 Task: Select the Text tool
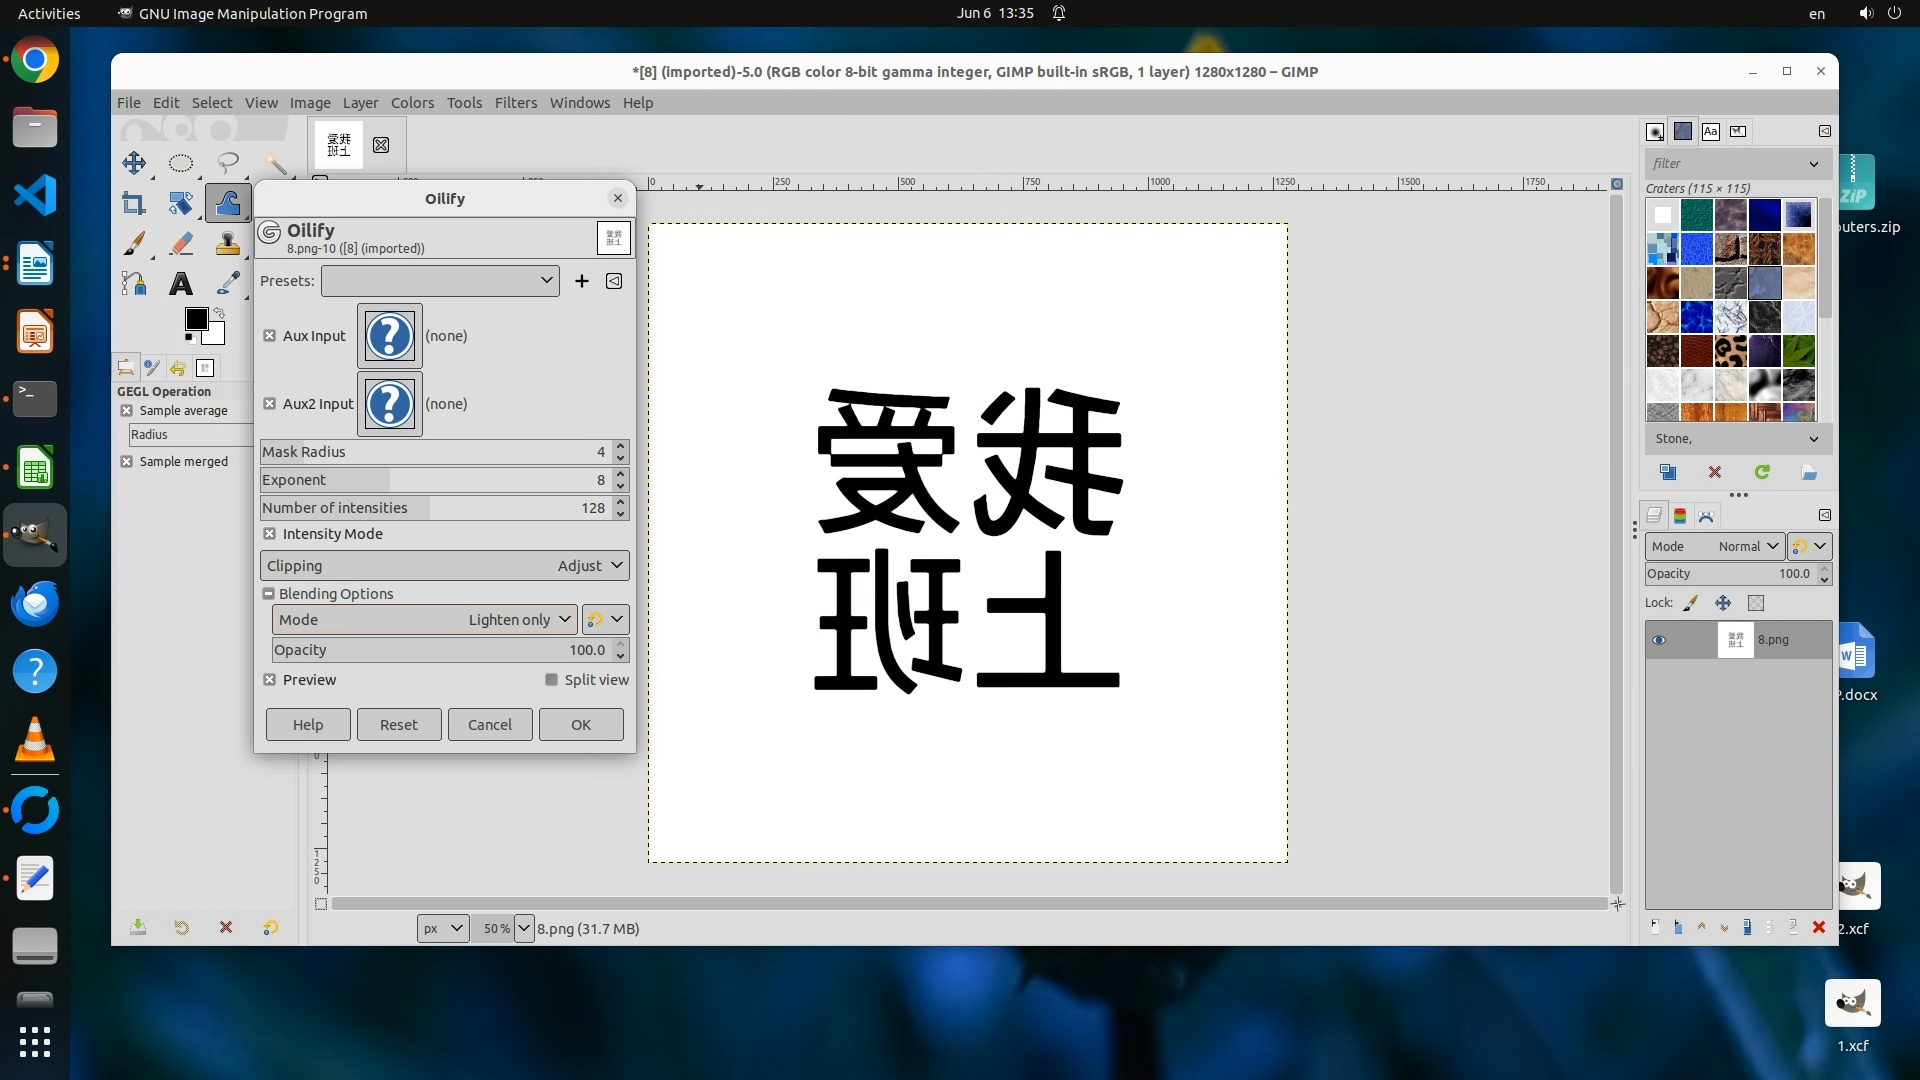(181, 284)
